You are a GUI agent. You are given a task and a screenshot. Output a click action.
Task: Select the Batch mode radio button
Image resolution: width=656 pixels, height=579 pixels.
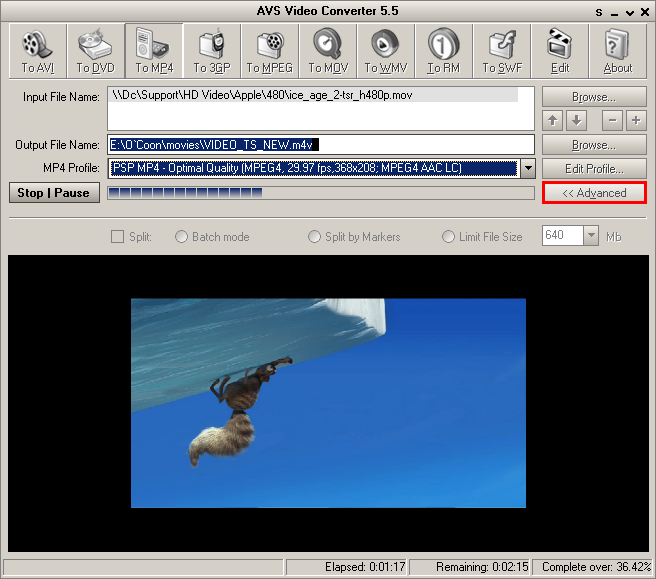click(x=181, y=236)
